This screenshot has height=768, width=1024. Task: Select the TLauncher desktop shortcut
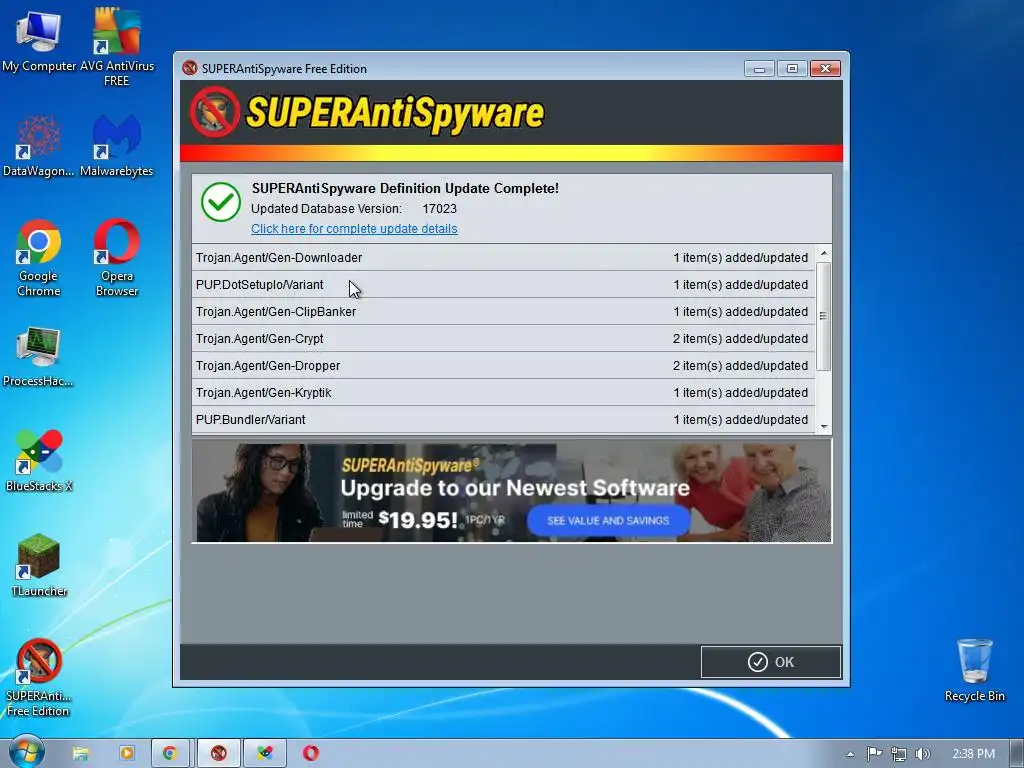[39, 566]
